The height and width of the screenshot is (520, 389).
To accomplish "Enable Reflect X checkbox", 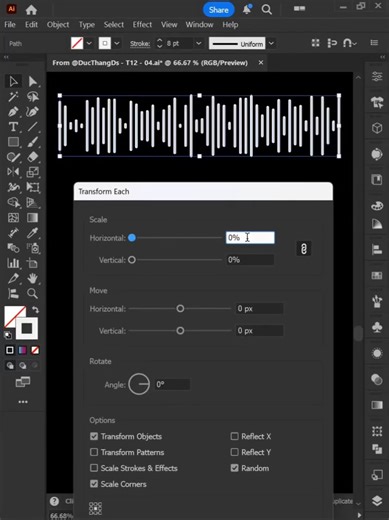I will (x=235, y=436).
